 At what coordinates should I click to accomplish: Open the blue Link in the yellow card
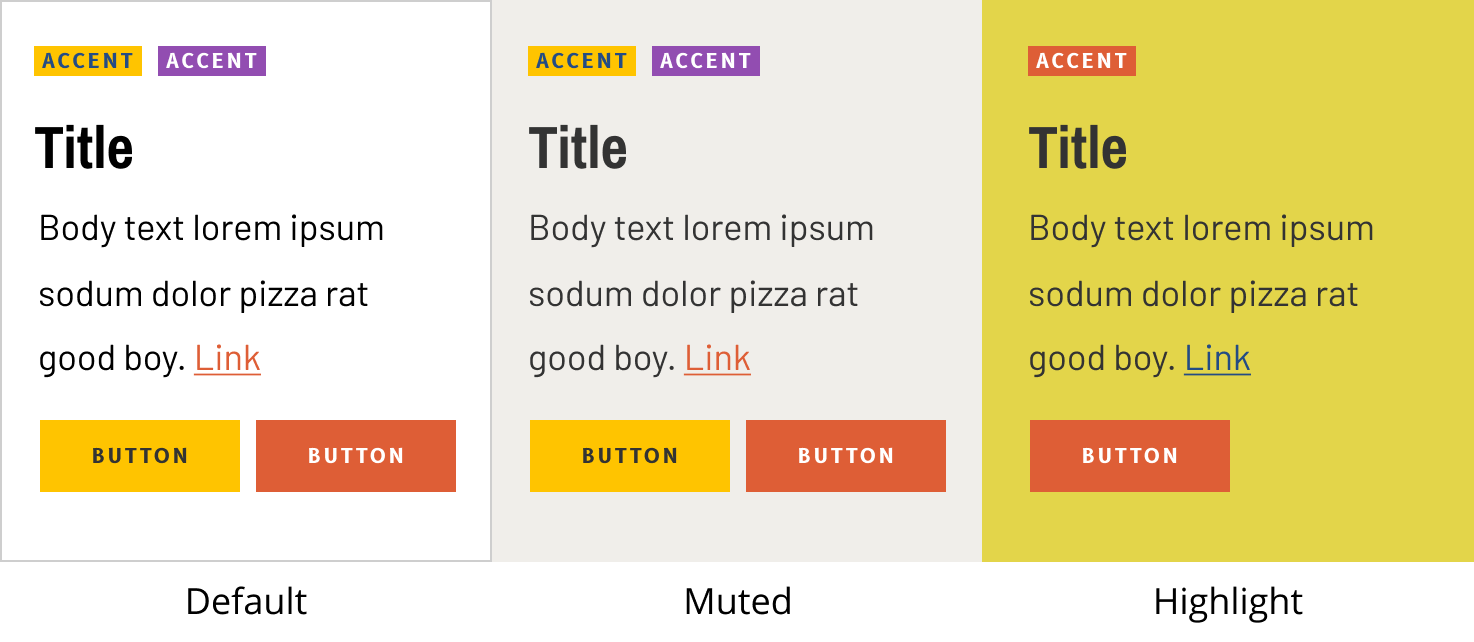(1217, 358)
